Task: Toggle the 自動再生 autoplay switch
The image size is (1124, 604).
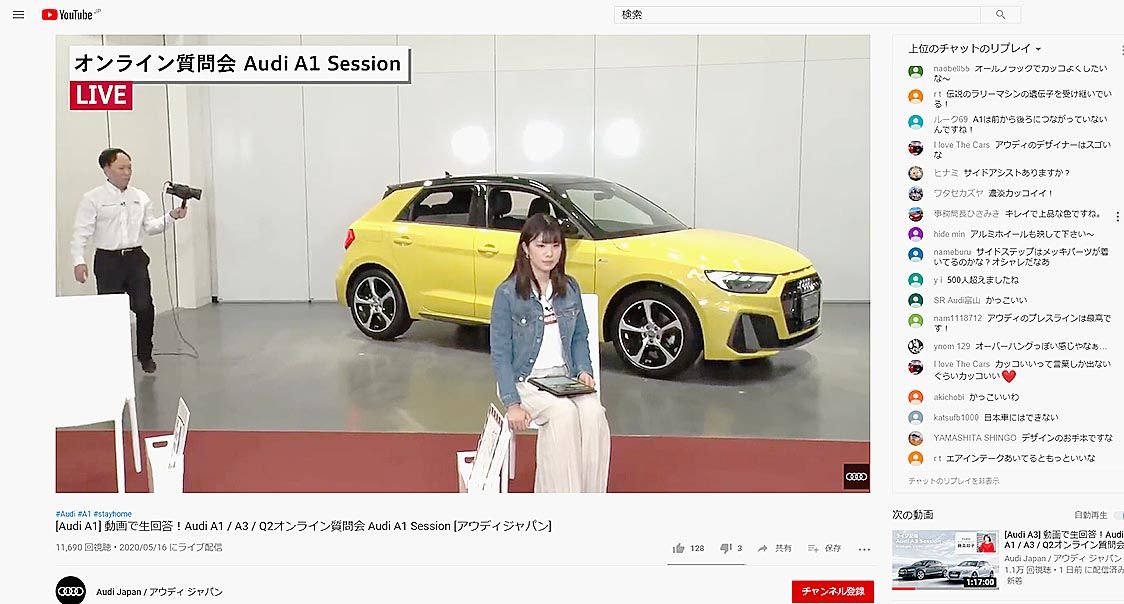Action: coord(1118,515)
